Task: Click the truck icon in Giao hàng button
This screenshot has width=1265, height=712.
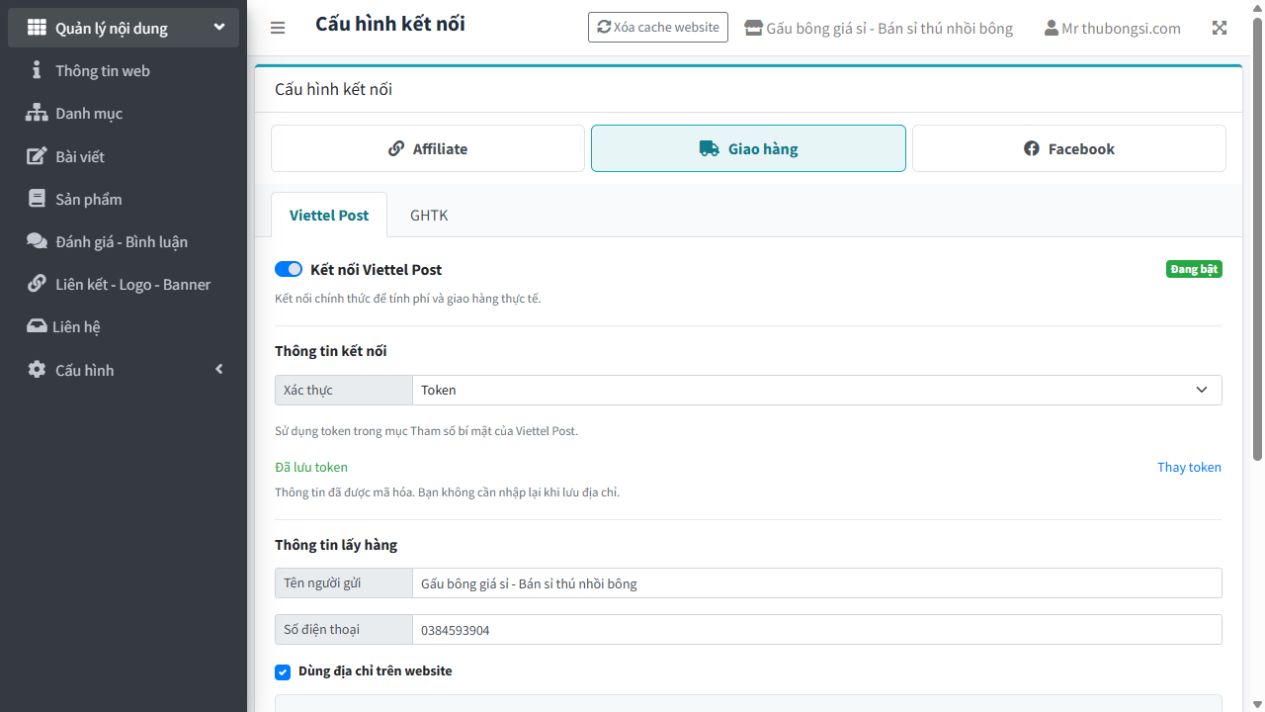Action: (709, 149)
